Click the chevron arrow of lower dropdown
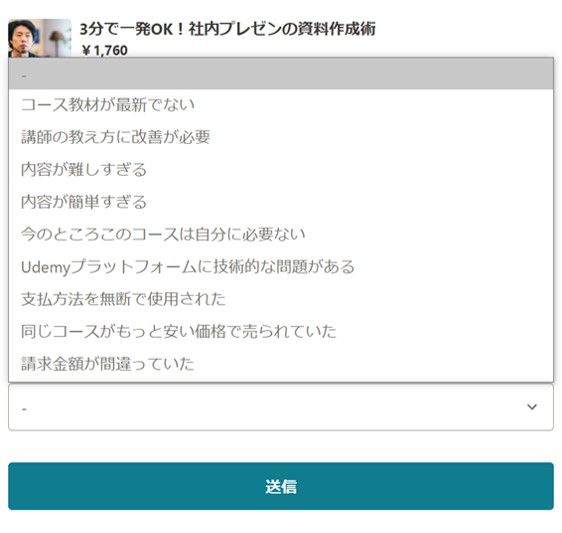562x533 pixels. click(532, 407)
